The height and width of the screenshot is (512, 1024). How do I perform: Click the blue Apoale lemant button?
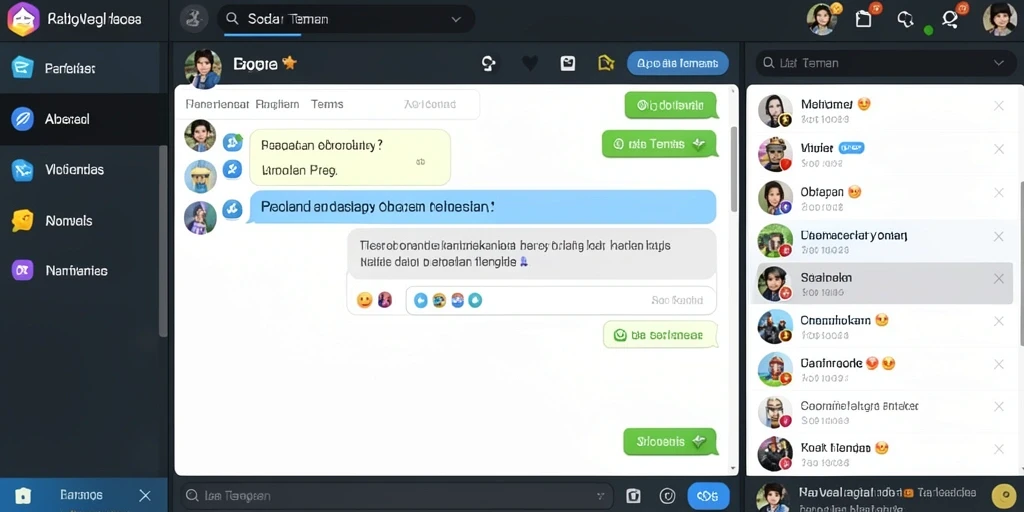[x=678, y=63]
